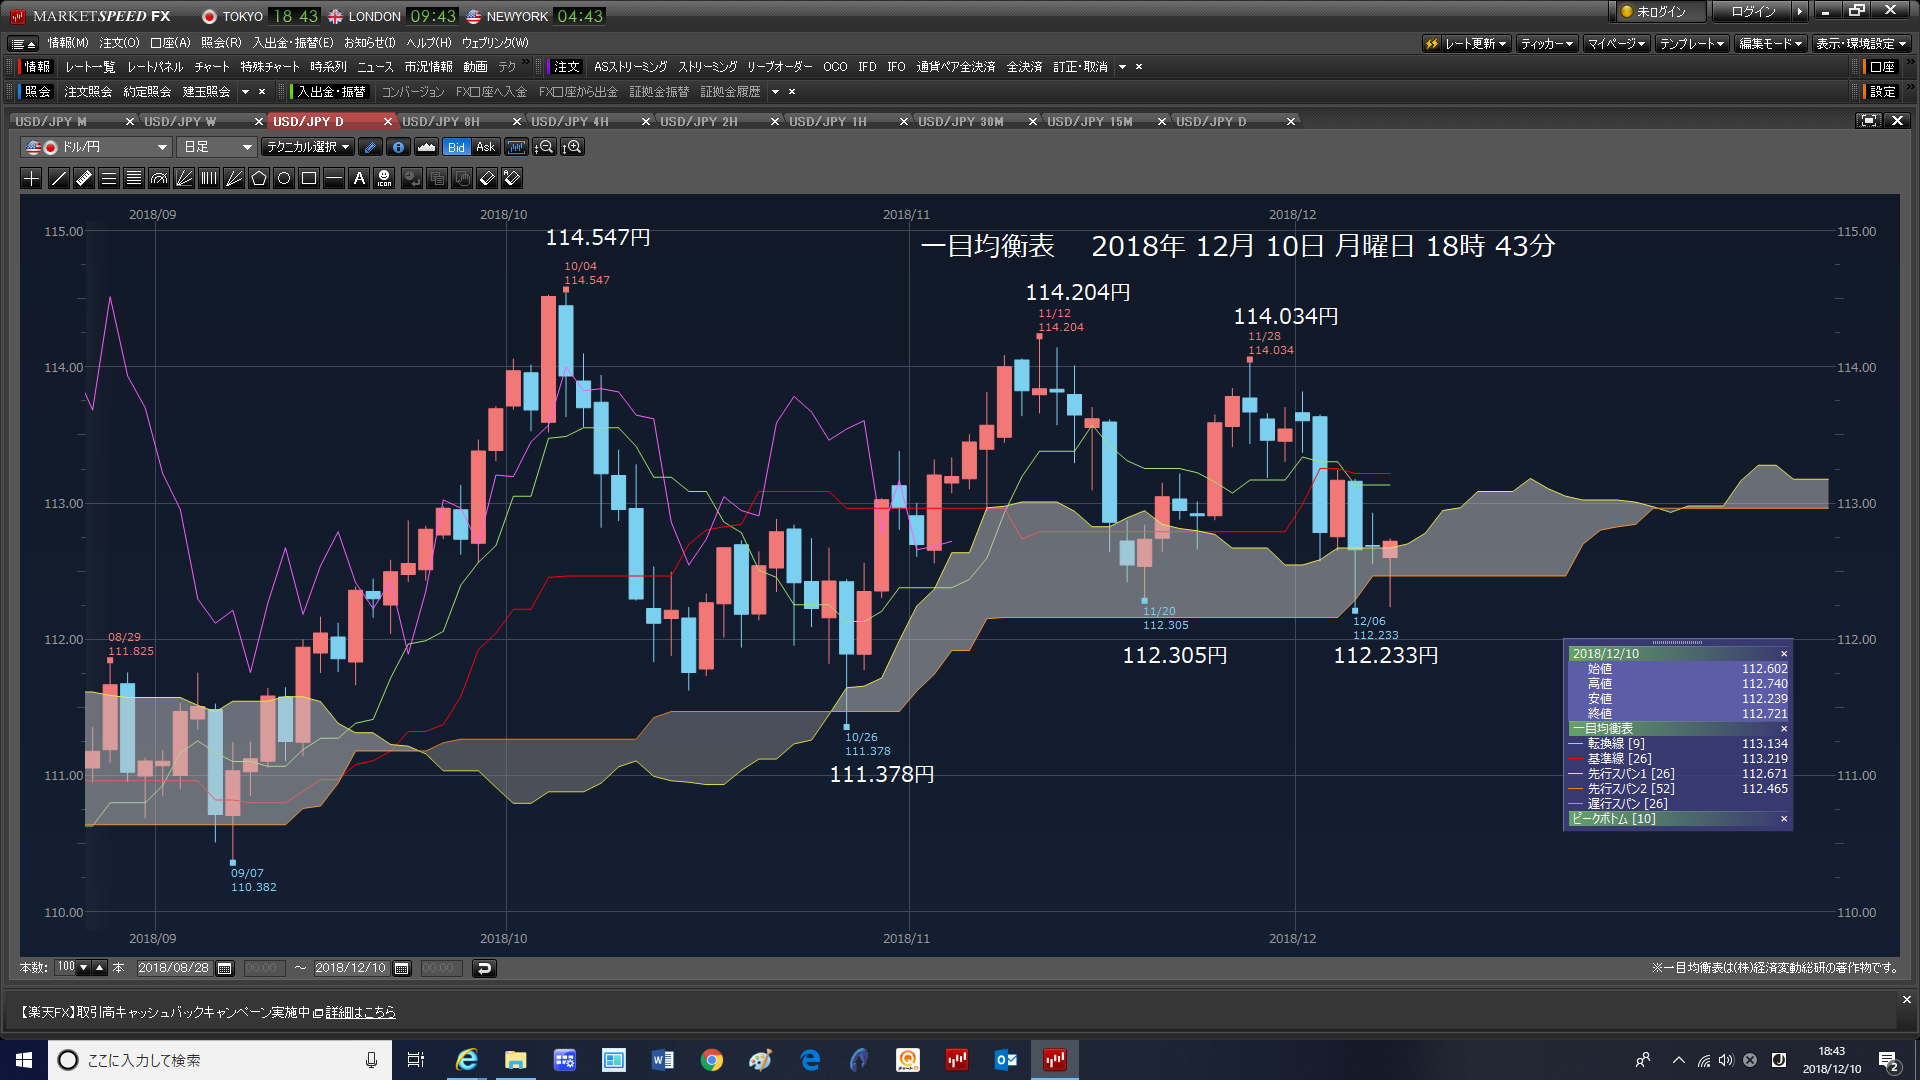
Task: Click the 遅行スパン [26] legend row
Action: click(1678, 804)
